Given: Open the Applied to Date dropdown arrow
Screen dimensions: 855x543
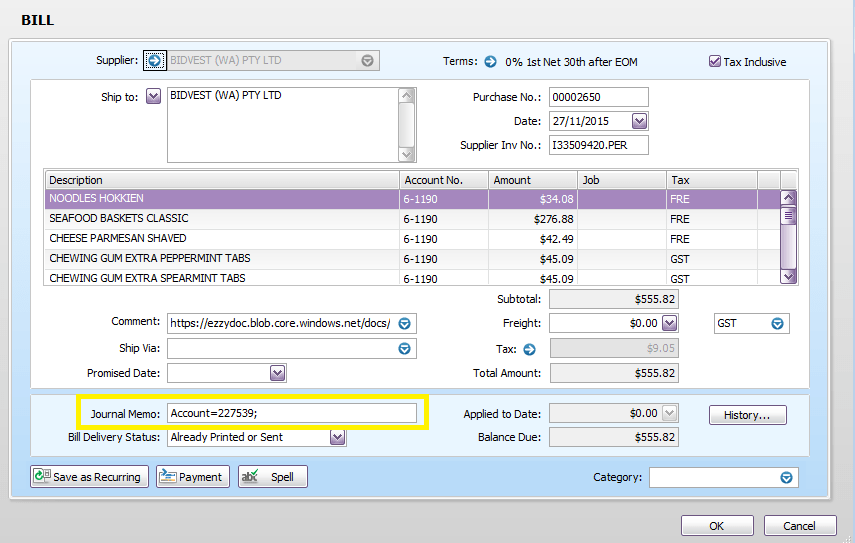Looking at the screenshot, I should [670, 413].
